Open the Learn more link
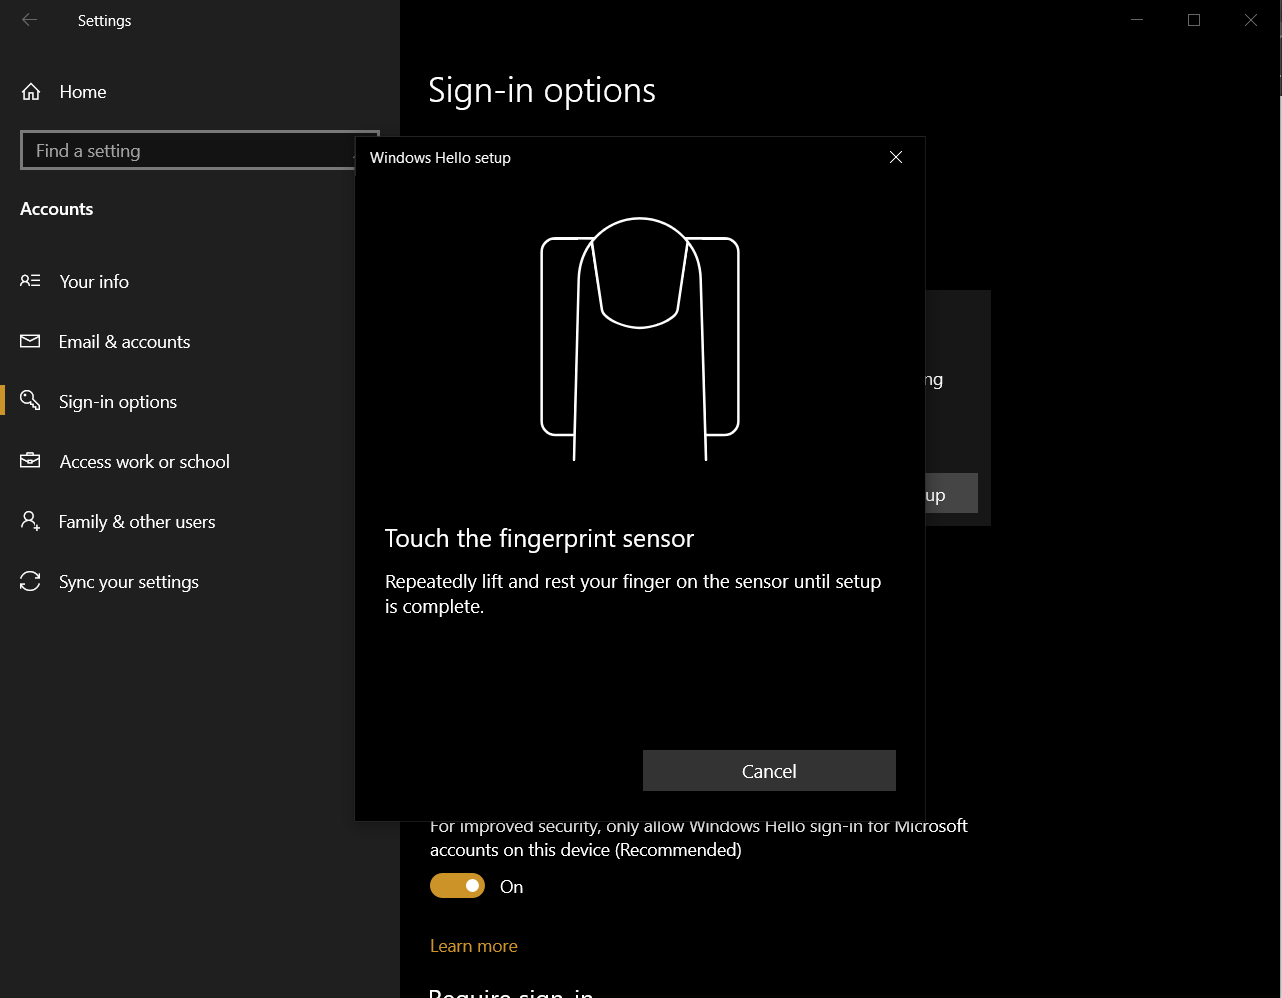The width and height of the screenshot is (1282, 998). point(473,945)
